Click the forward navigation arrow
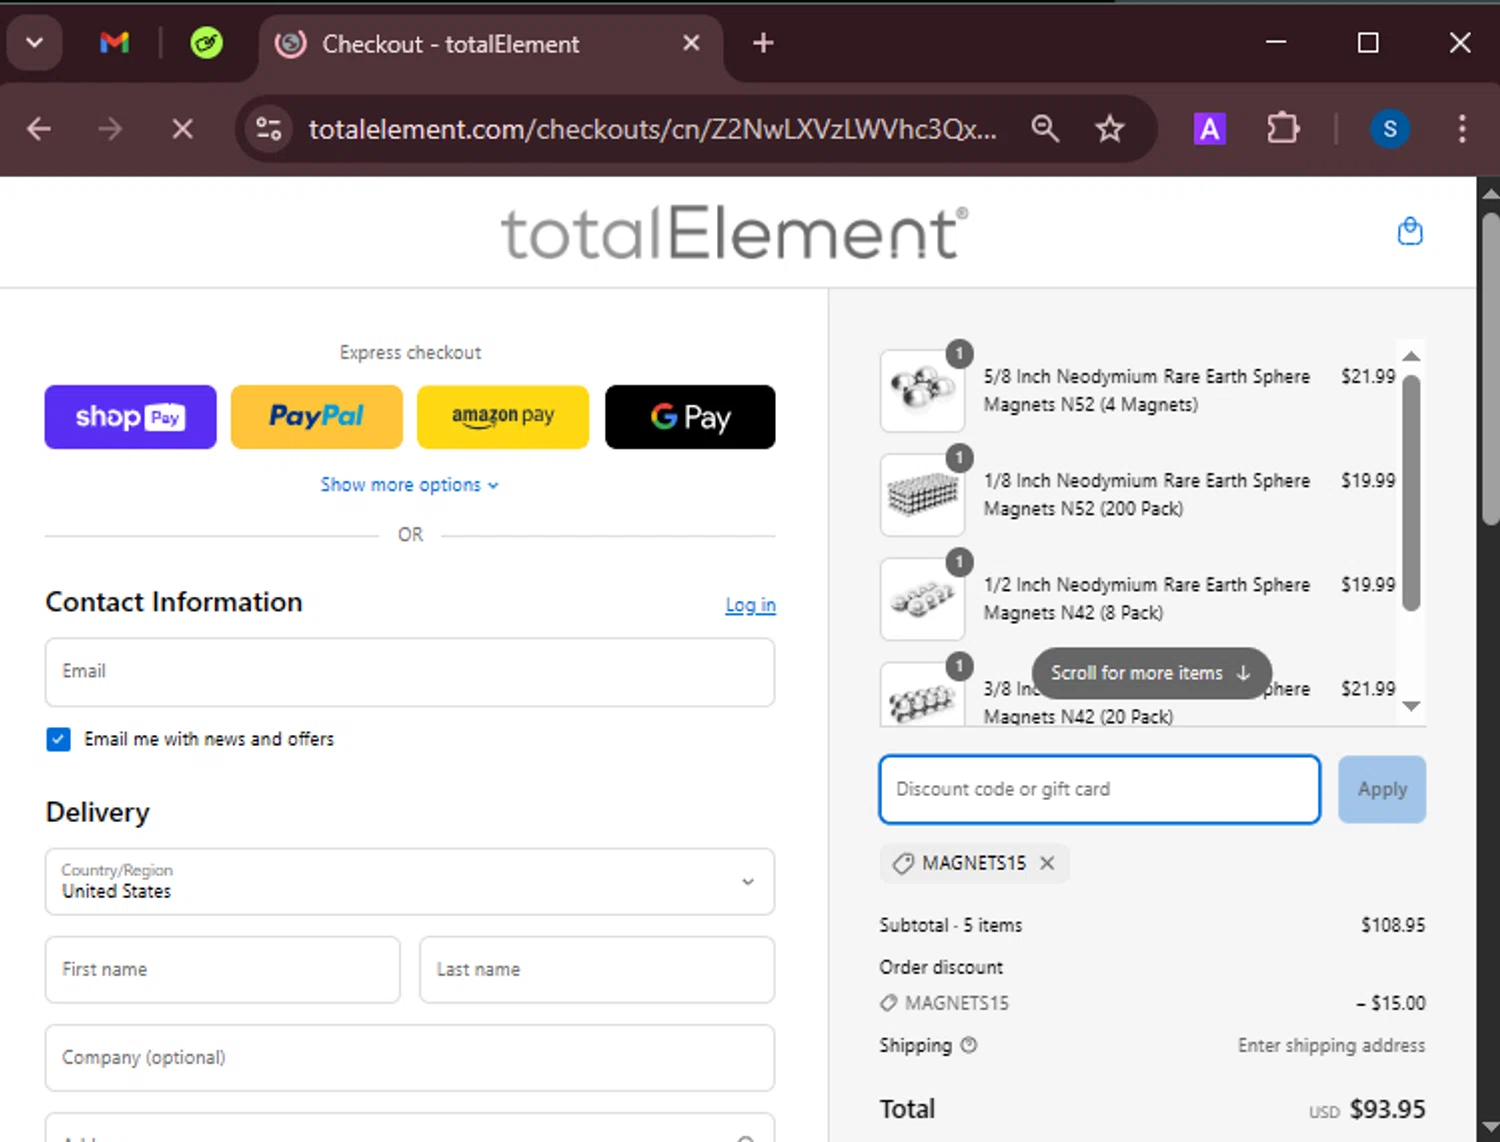 click(x=110, y=129)
